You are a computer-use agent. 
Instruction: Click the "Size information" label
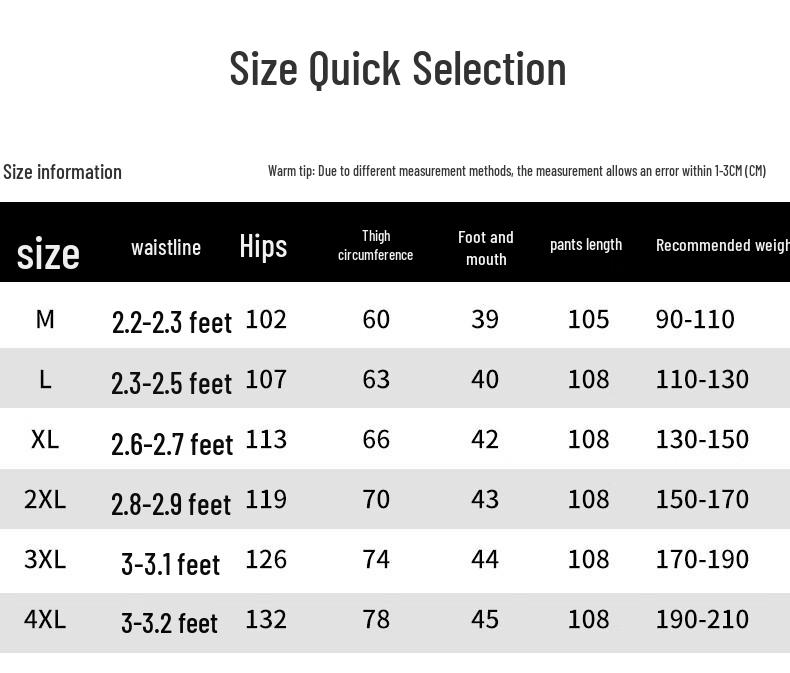point(62,172)
